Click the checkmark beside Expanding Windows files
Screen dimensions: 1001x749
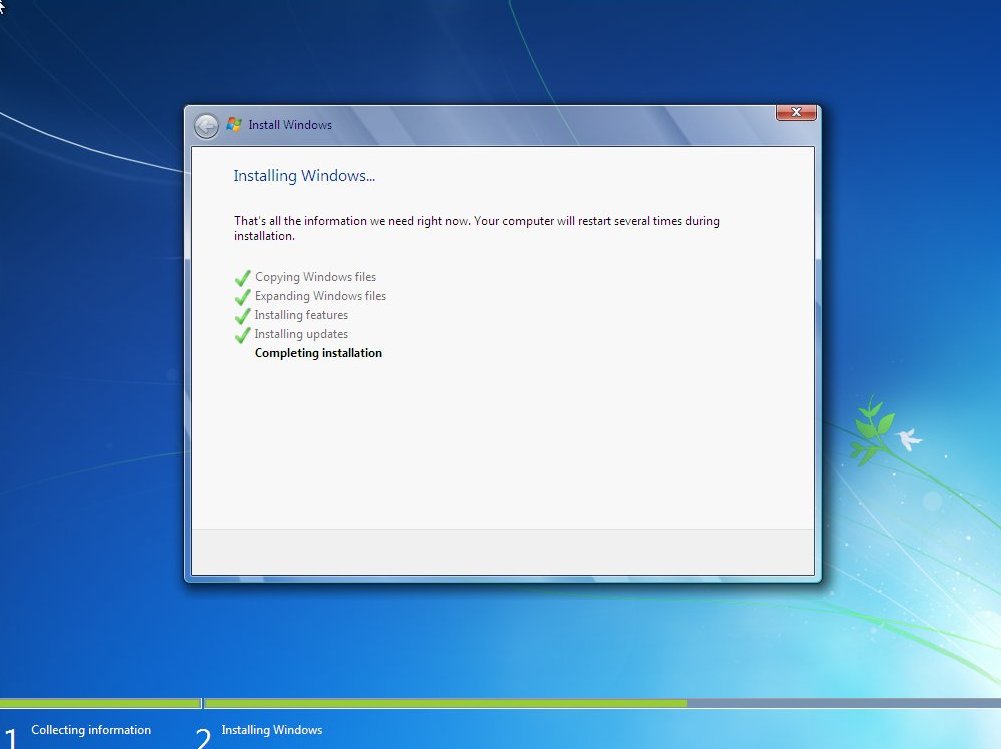(242, 297)
